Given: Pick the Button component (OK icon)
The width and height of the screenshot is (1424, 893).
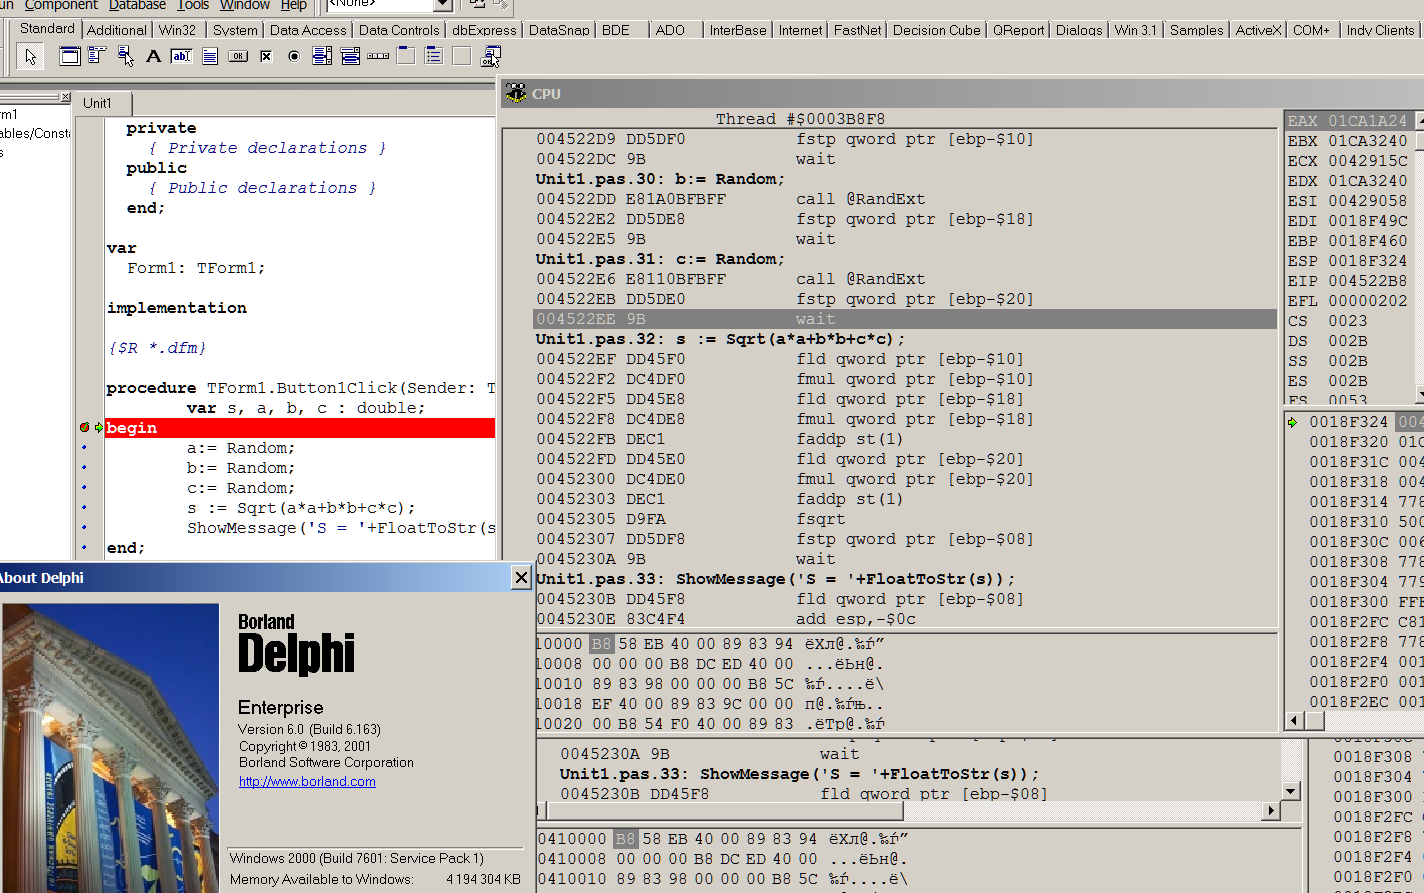Looking at the screenshot, I should [x=238, y=56].
